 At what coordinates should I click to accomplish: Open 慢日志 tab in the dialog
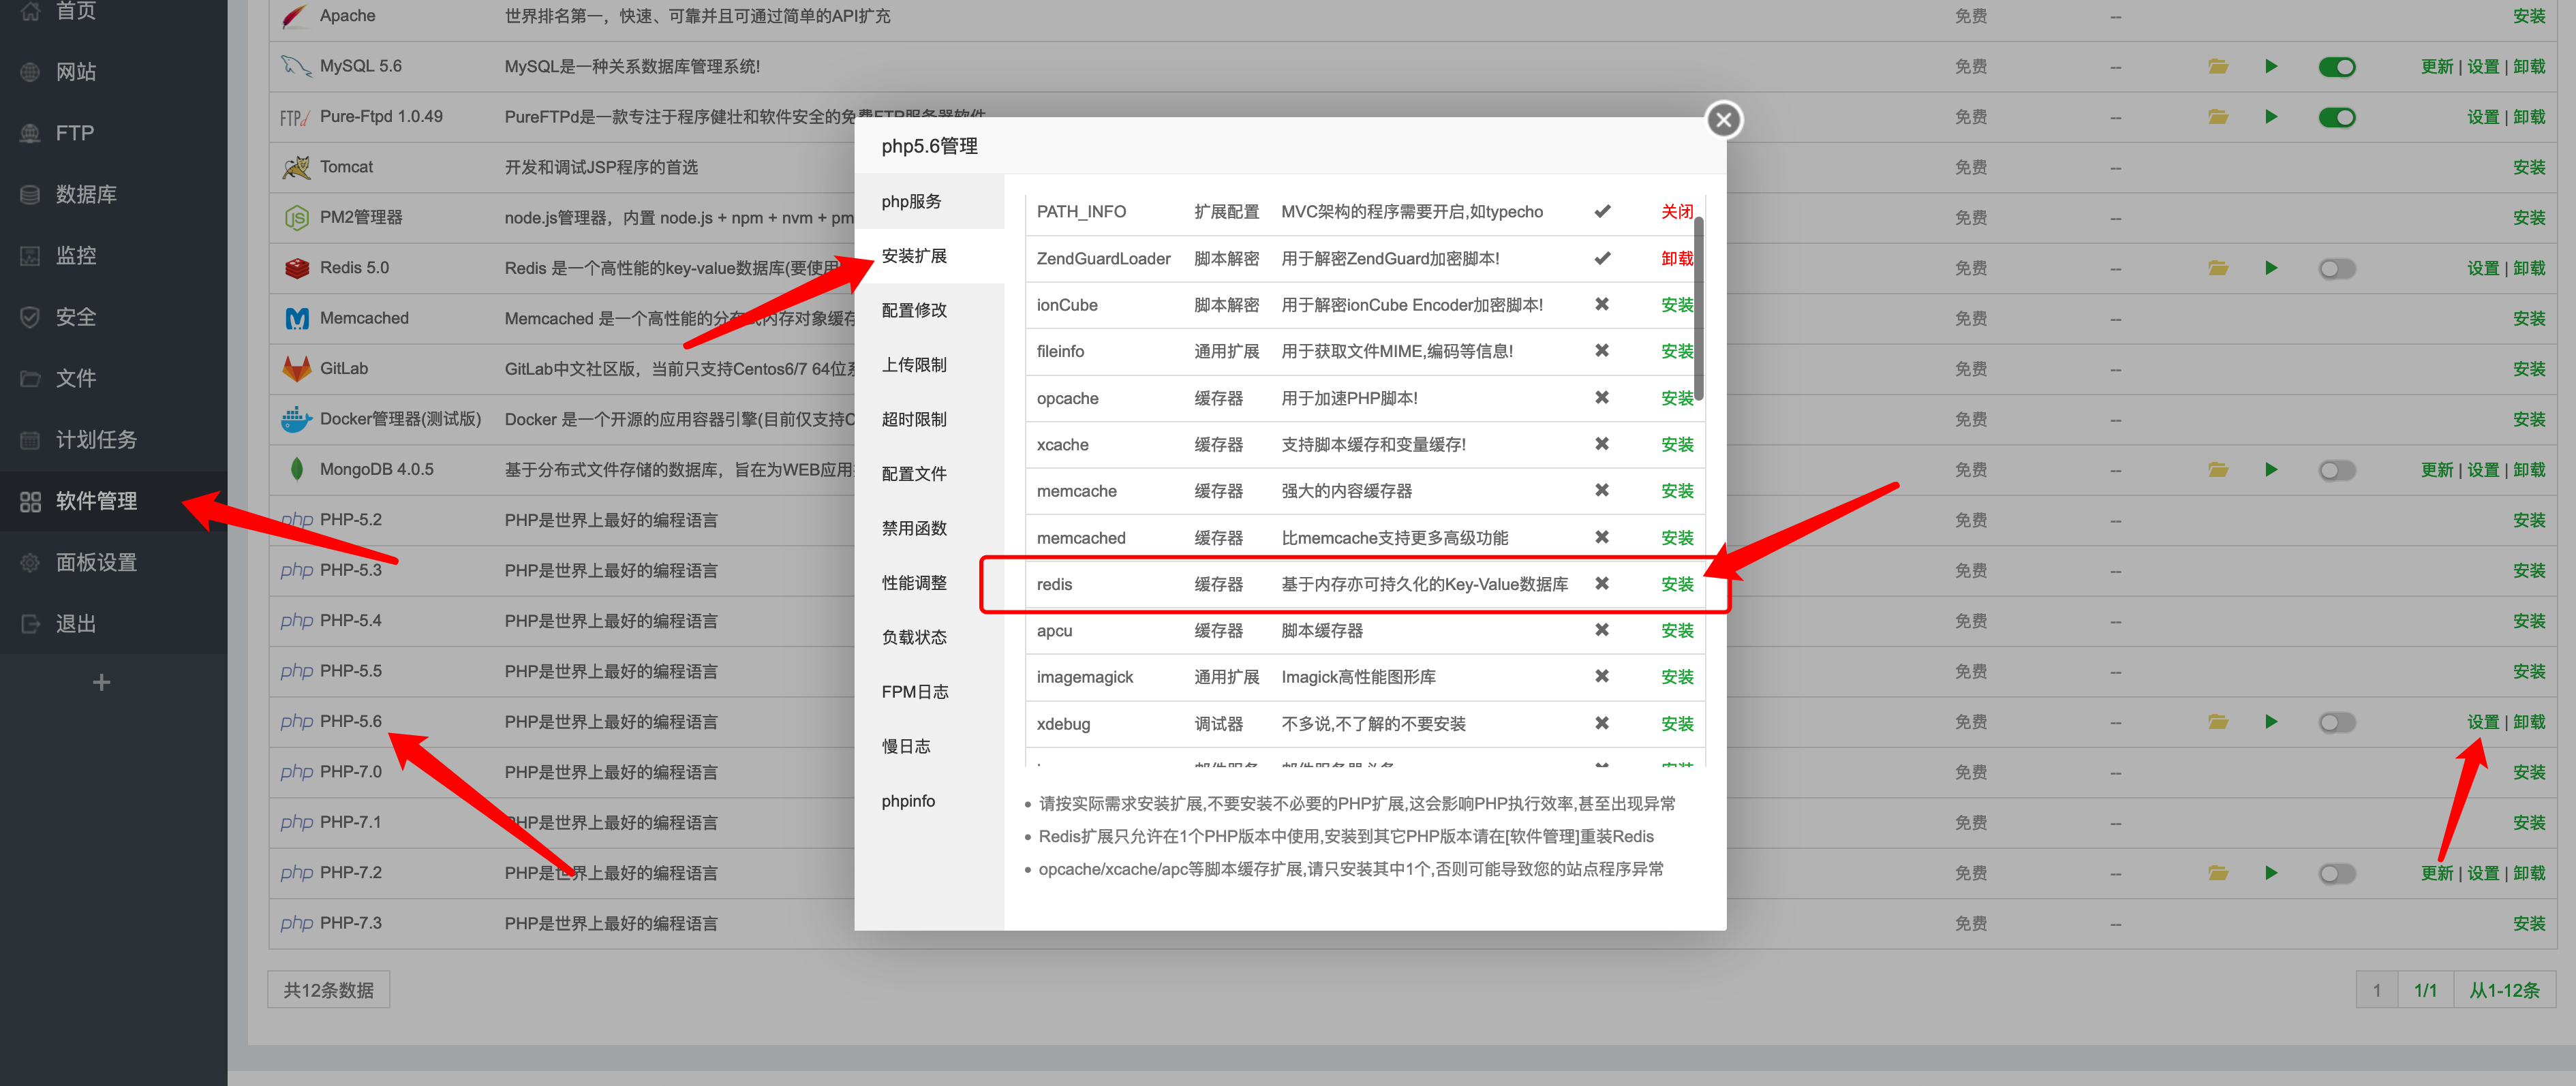pyautogui.click(x=929, y=746)
